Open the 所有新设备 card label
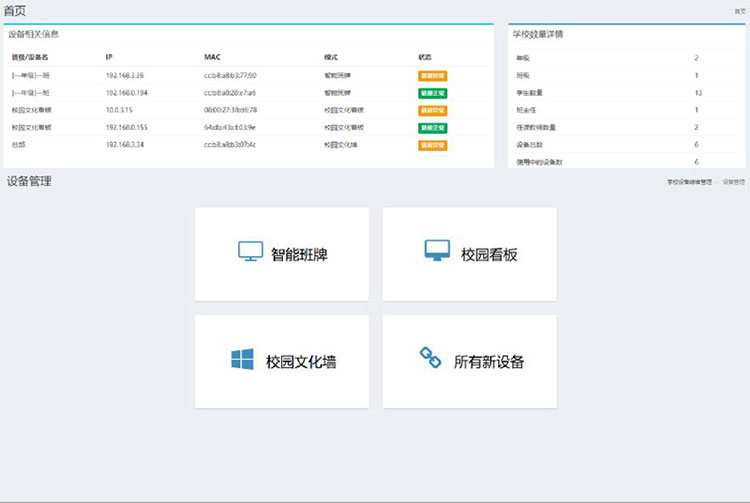The height and width of the screenshot is (503, 750). coord(489,362)
